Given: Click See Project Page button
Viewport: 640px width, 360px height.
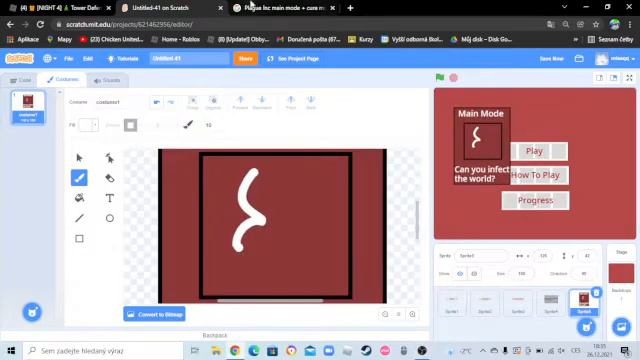Looking at the screenshot, I should [293, 58].
